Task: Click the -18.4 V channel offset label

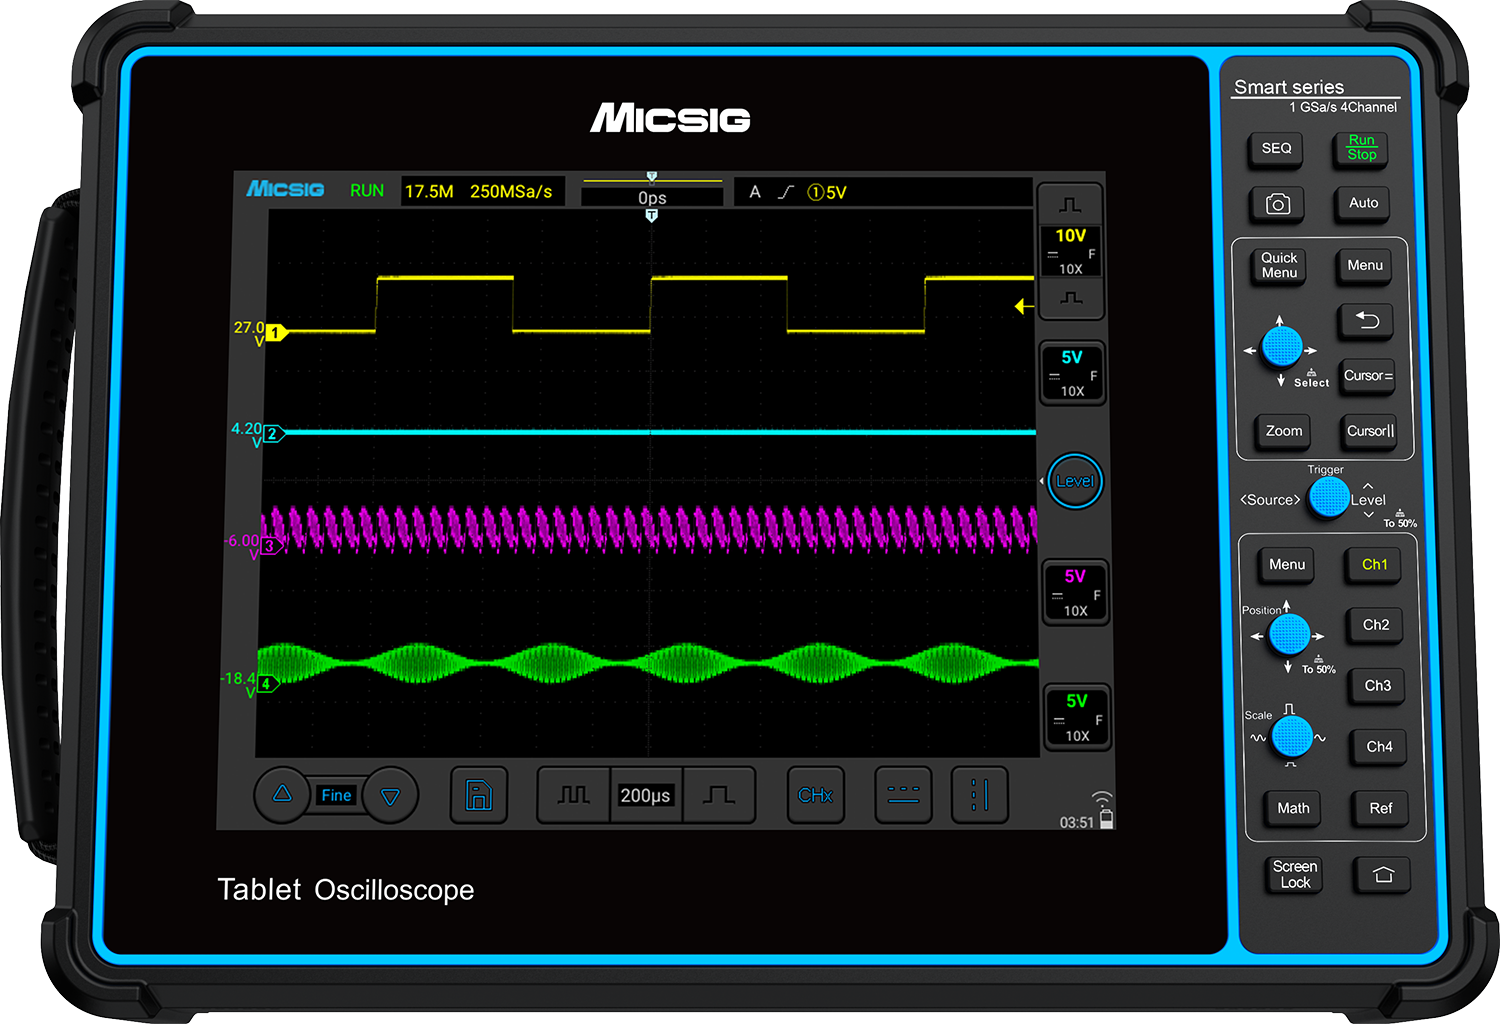Action: [238, 685]
